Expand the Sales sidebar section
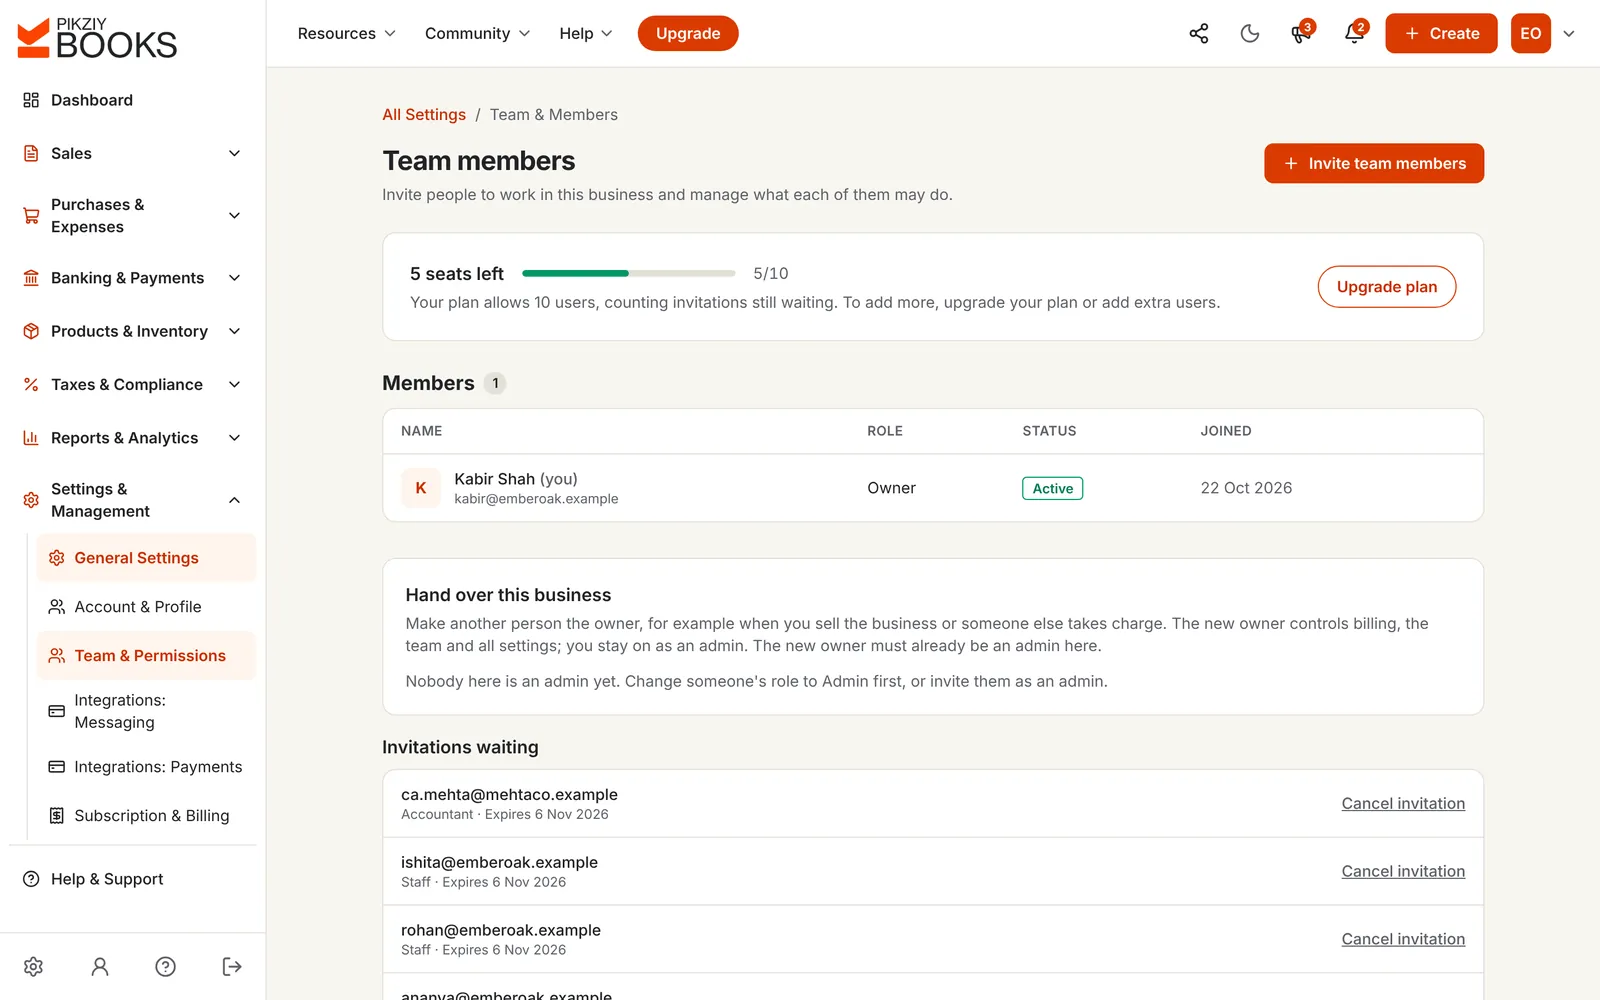This screenshot has width=1600, height=1000. coord(132,153)
